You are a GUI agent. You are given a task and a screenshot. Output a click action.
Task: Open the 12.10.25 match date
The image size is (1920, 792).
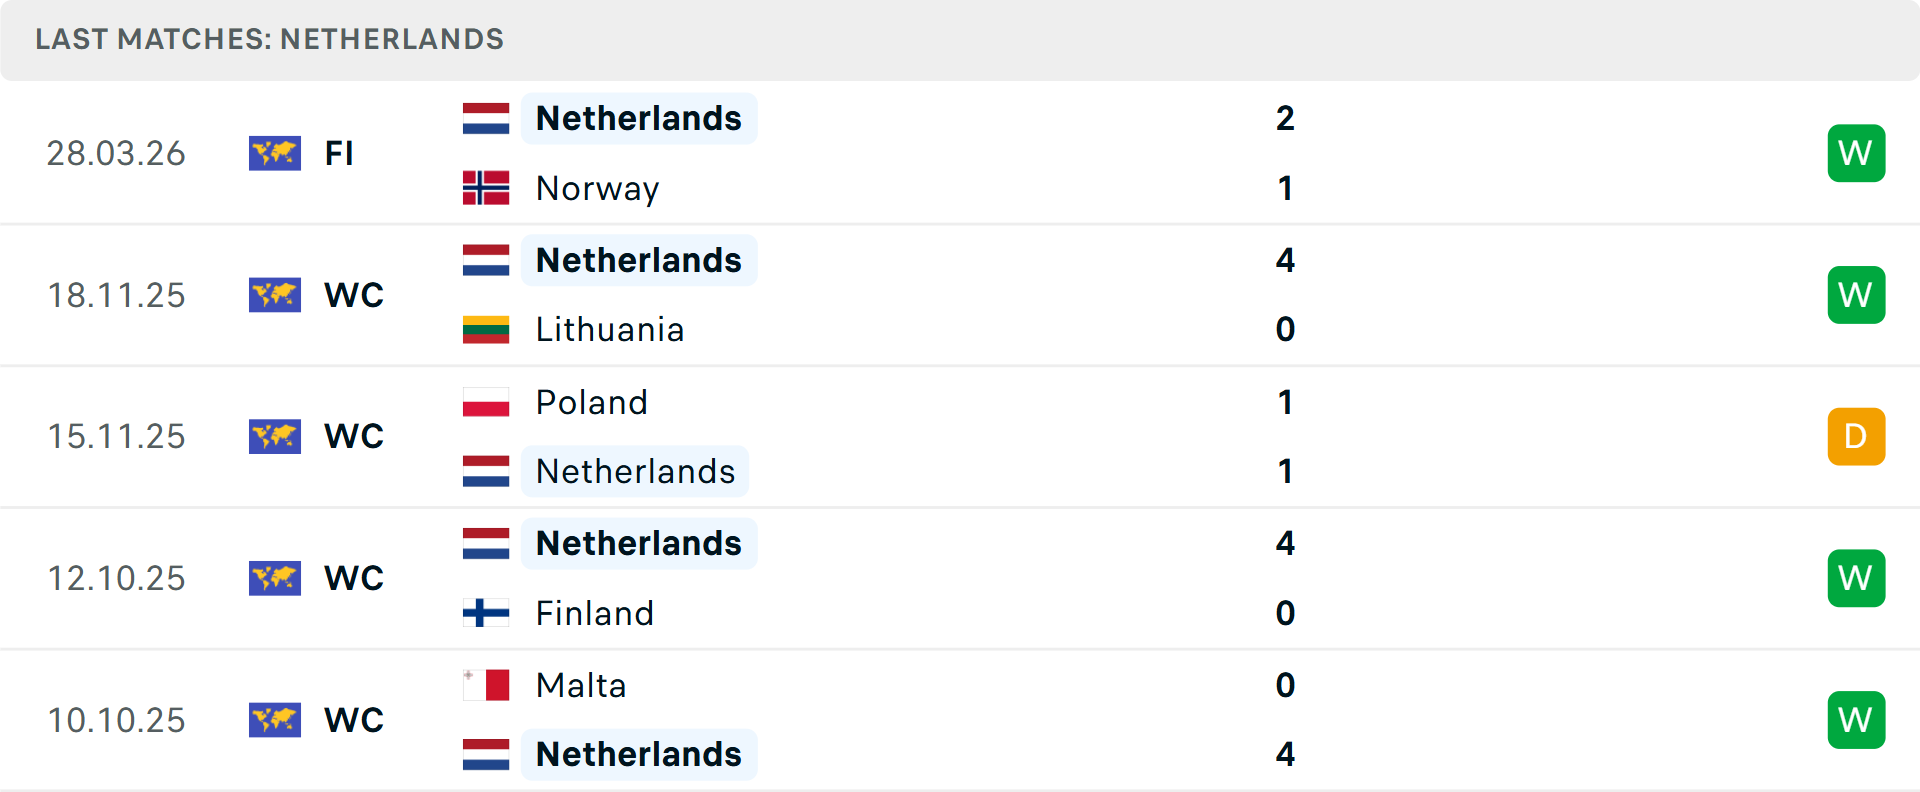(x=116, y=578)
